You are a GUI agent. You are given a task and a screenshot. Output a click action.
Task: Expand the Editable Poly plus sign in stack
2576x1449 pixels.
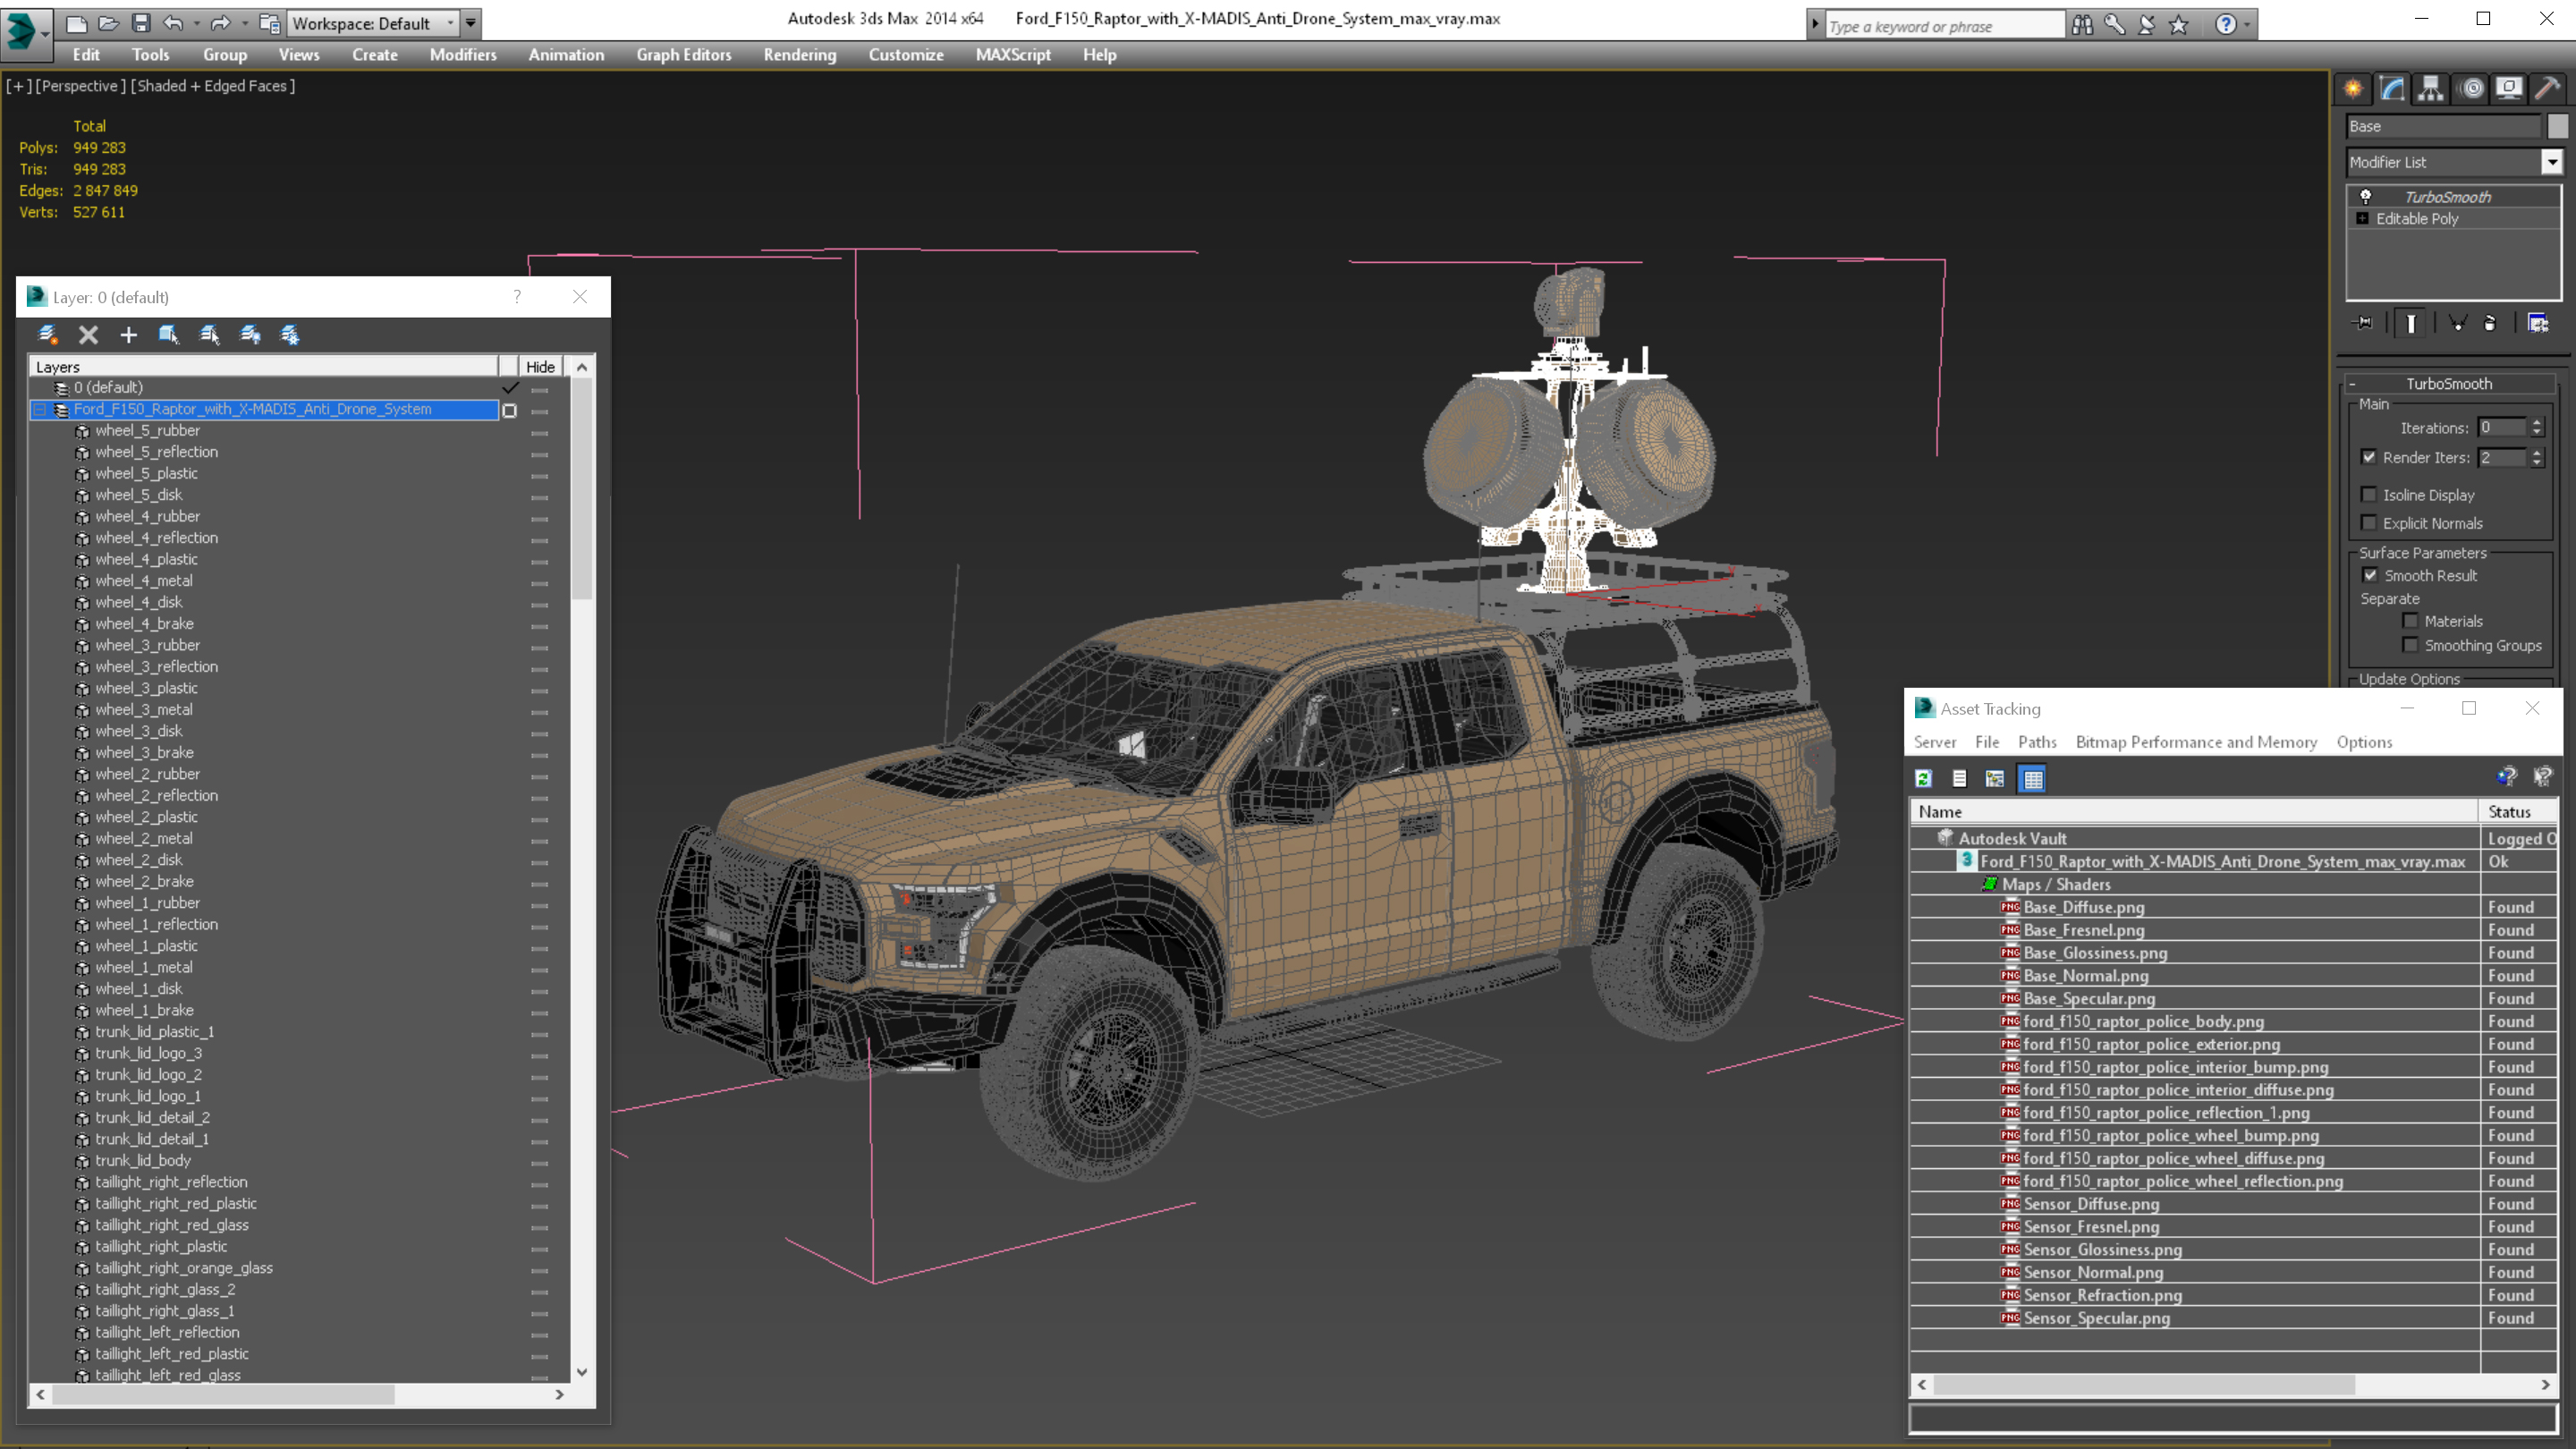(2363, 218)
